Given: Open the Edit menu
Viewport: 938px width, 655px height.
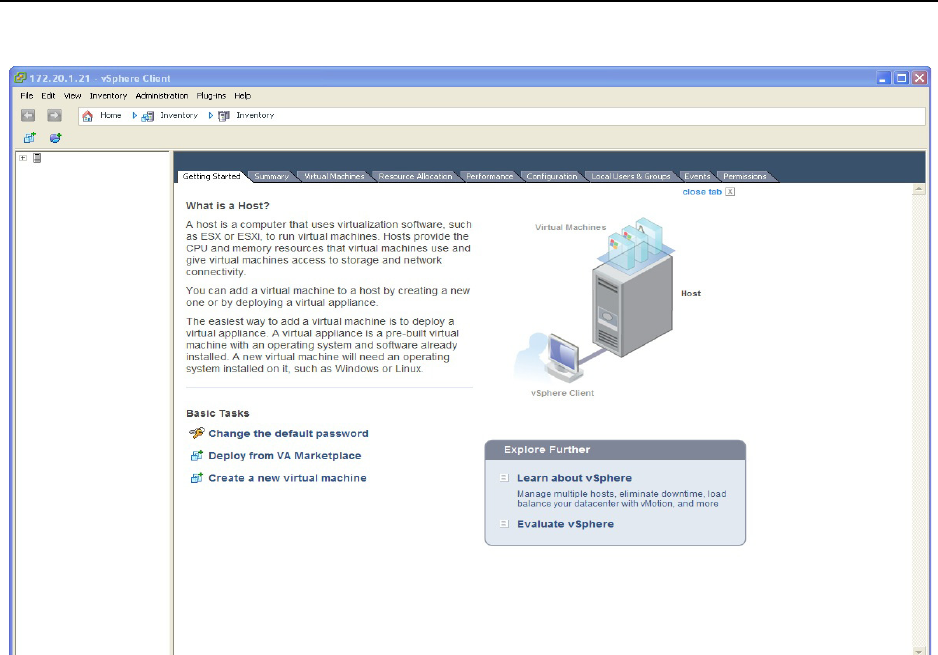Looking at the screenshot, I should 48,96.
